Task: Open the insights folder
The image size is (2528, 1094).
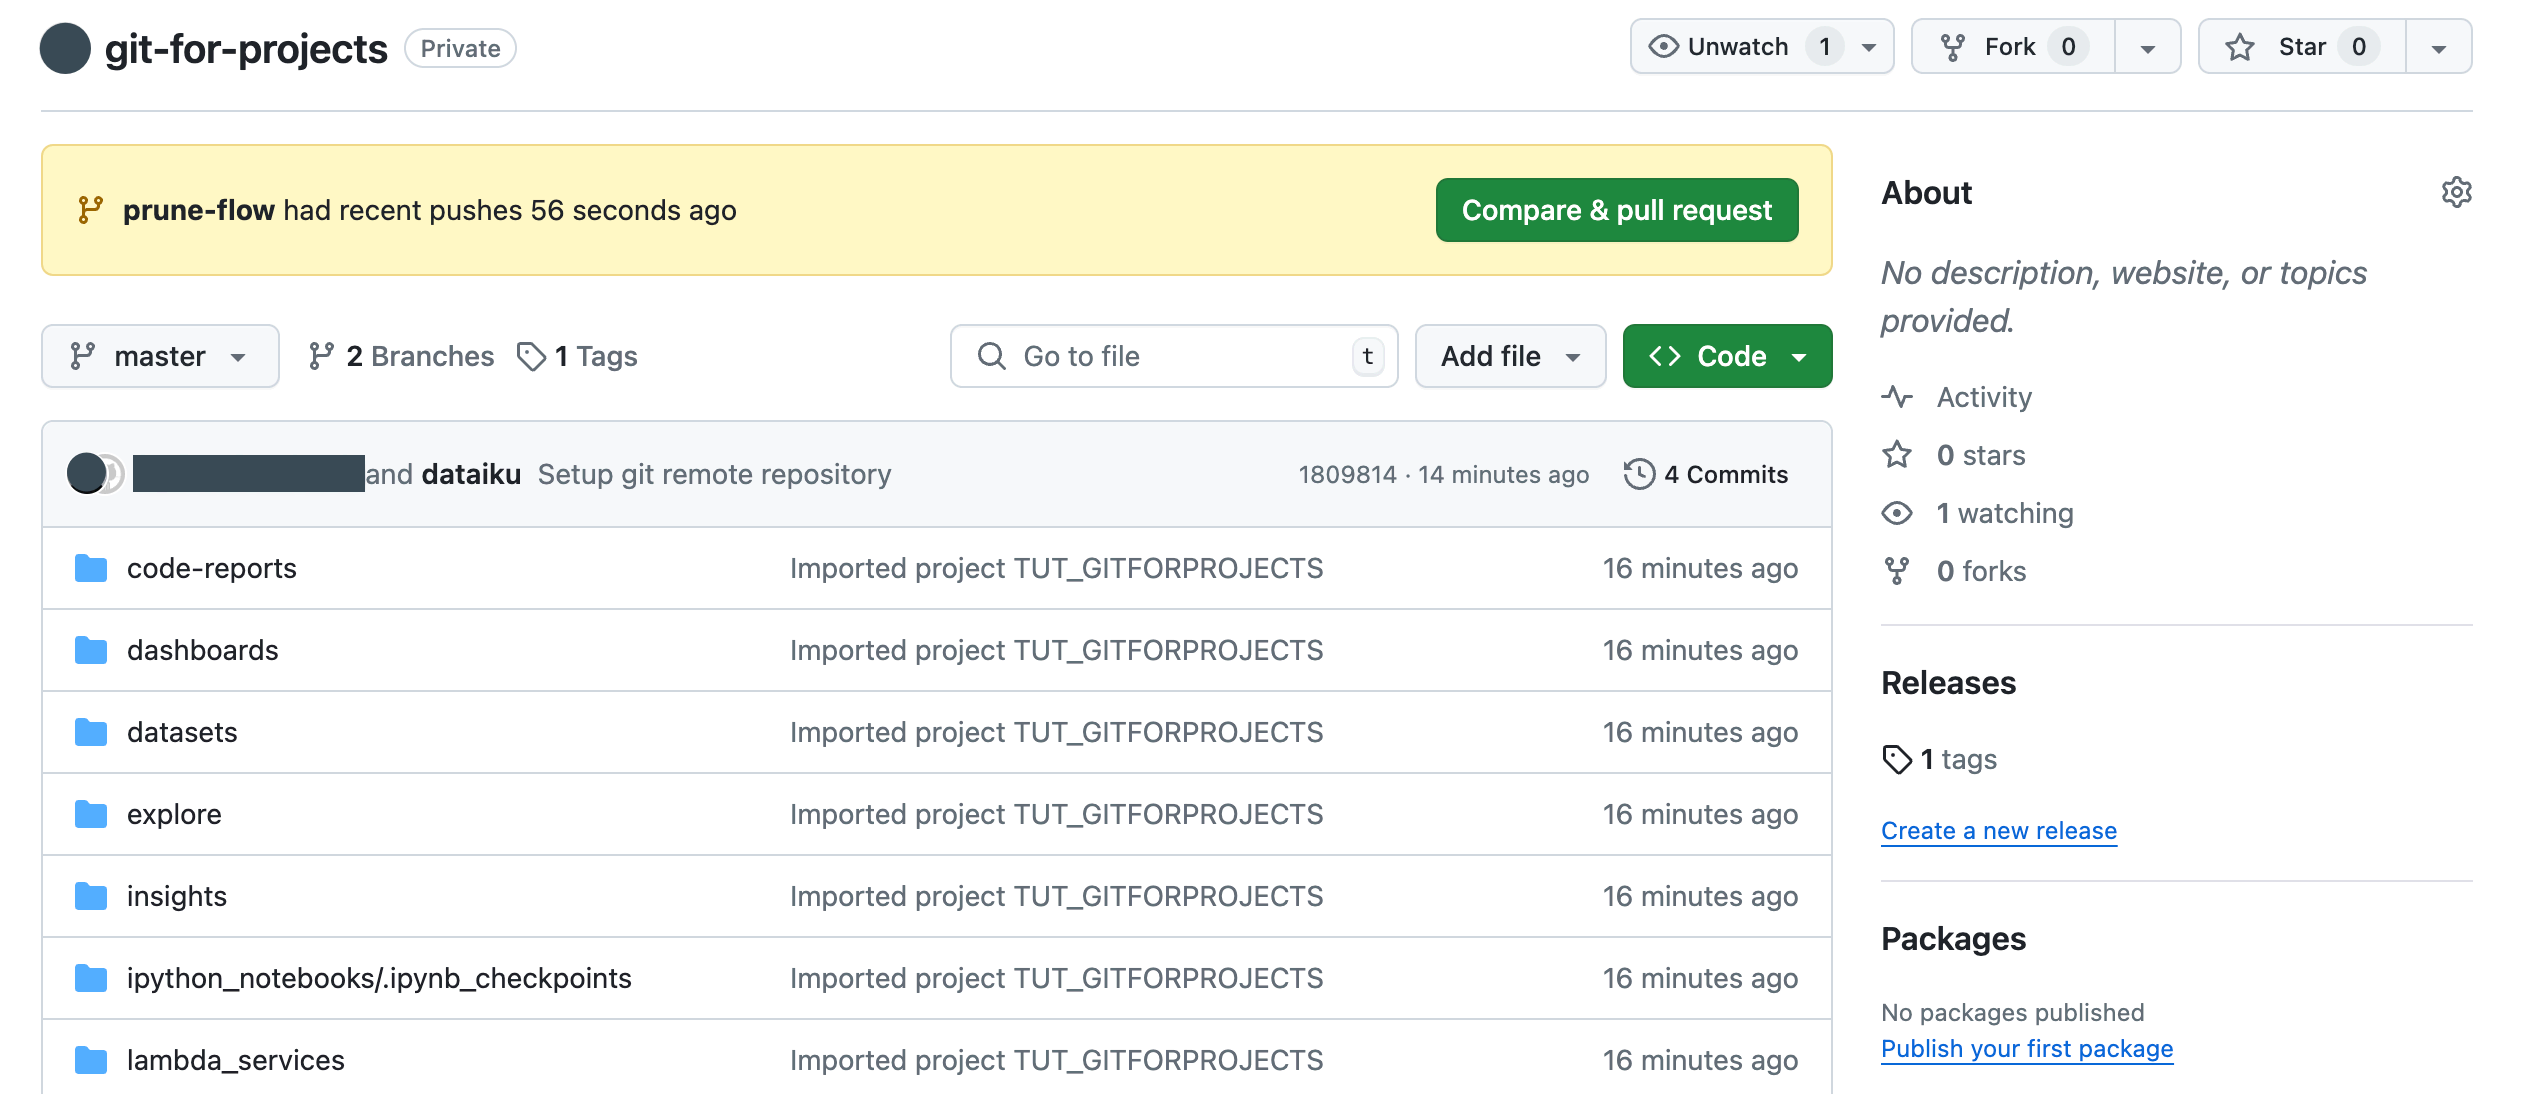Action: tap(177, 896)
